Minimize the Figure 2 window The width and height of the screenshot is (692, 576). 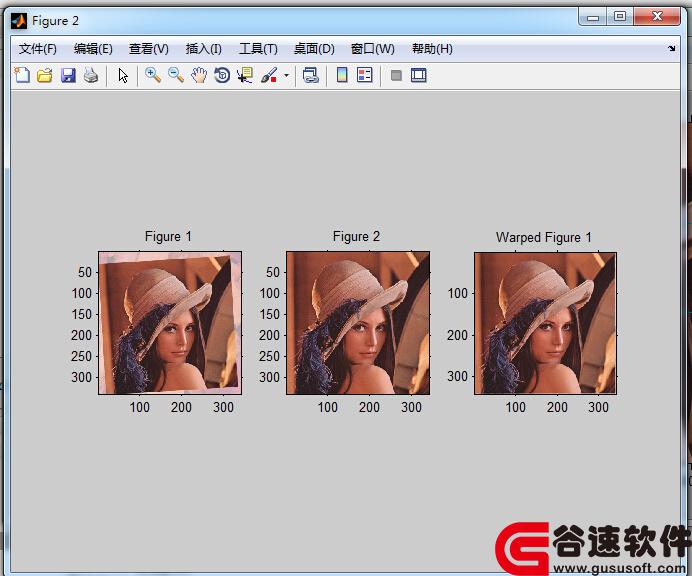[x=593, y=17]
